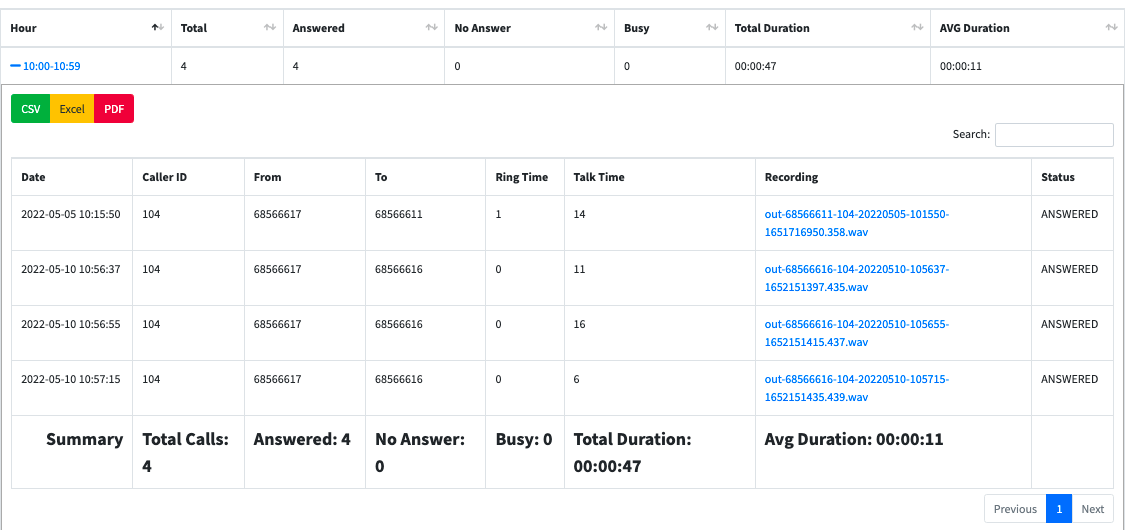Click Avg Duration: 00:00:11 summary cell
Screen dimensions: 1130x530
click(x=894, y=452)
